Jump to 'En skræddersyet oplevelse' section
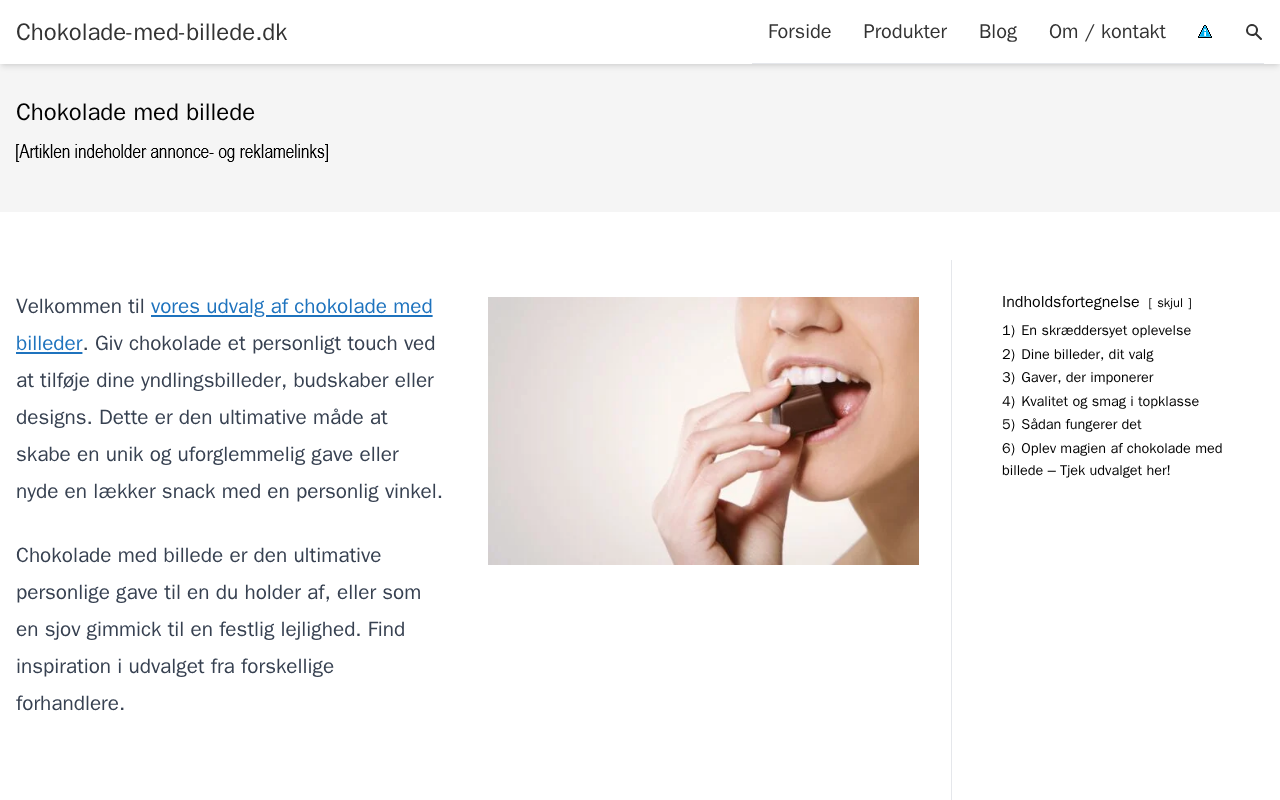Screen dimensions: 1280x800 [1096, 331]
